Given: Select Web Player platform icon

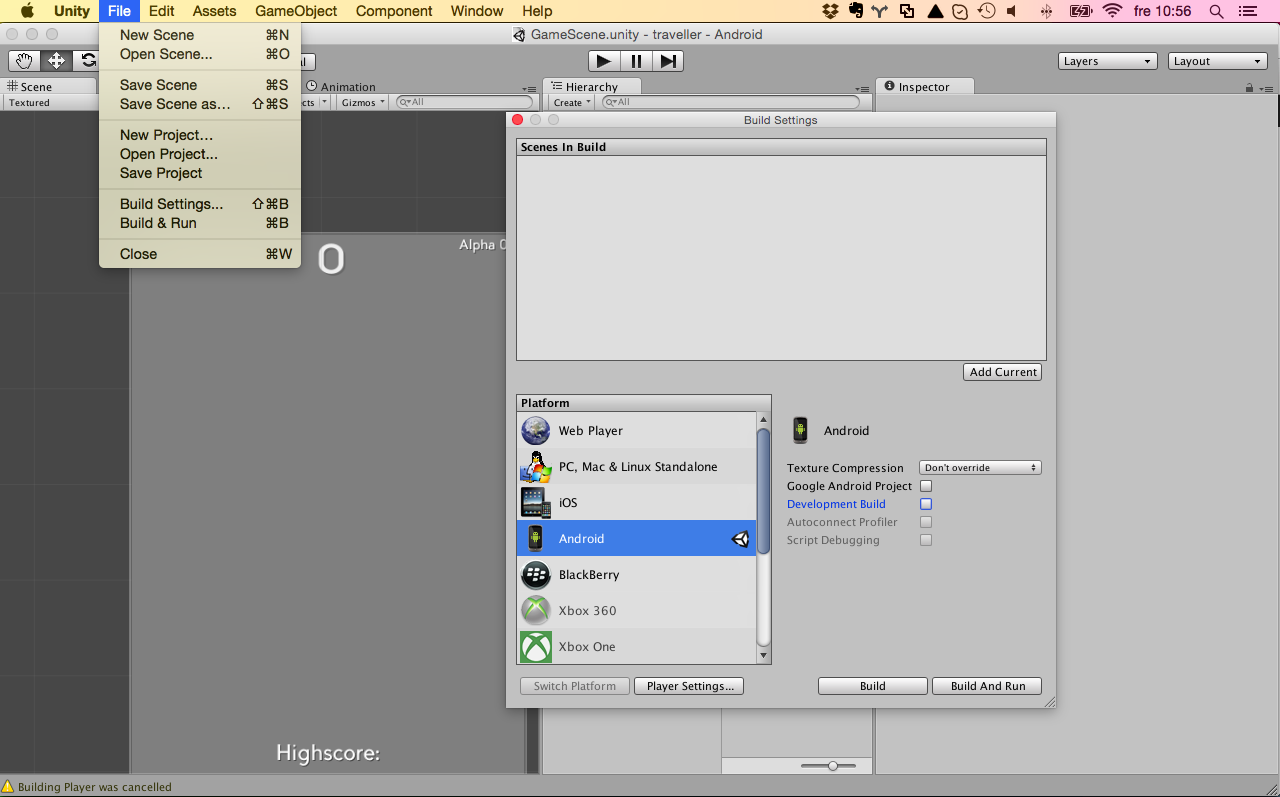Looking at the screenshot, I should tap(536, 431).
